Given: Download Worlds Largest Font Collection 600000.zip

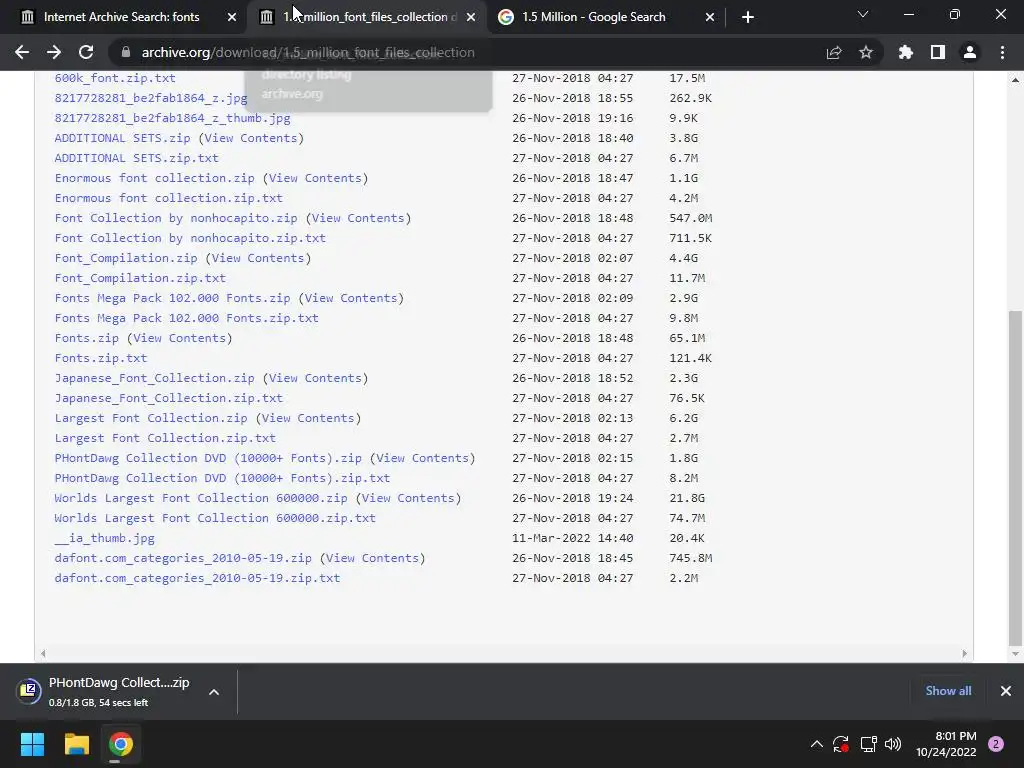Looking at the screenshot, I should 200,498.
